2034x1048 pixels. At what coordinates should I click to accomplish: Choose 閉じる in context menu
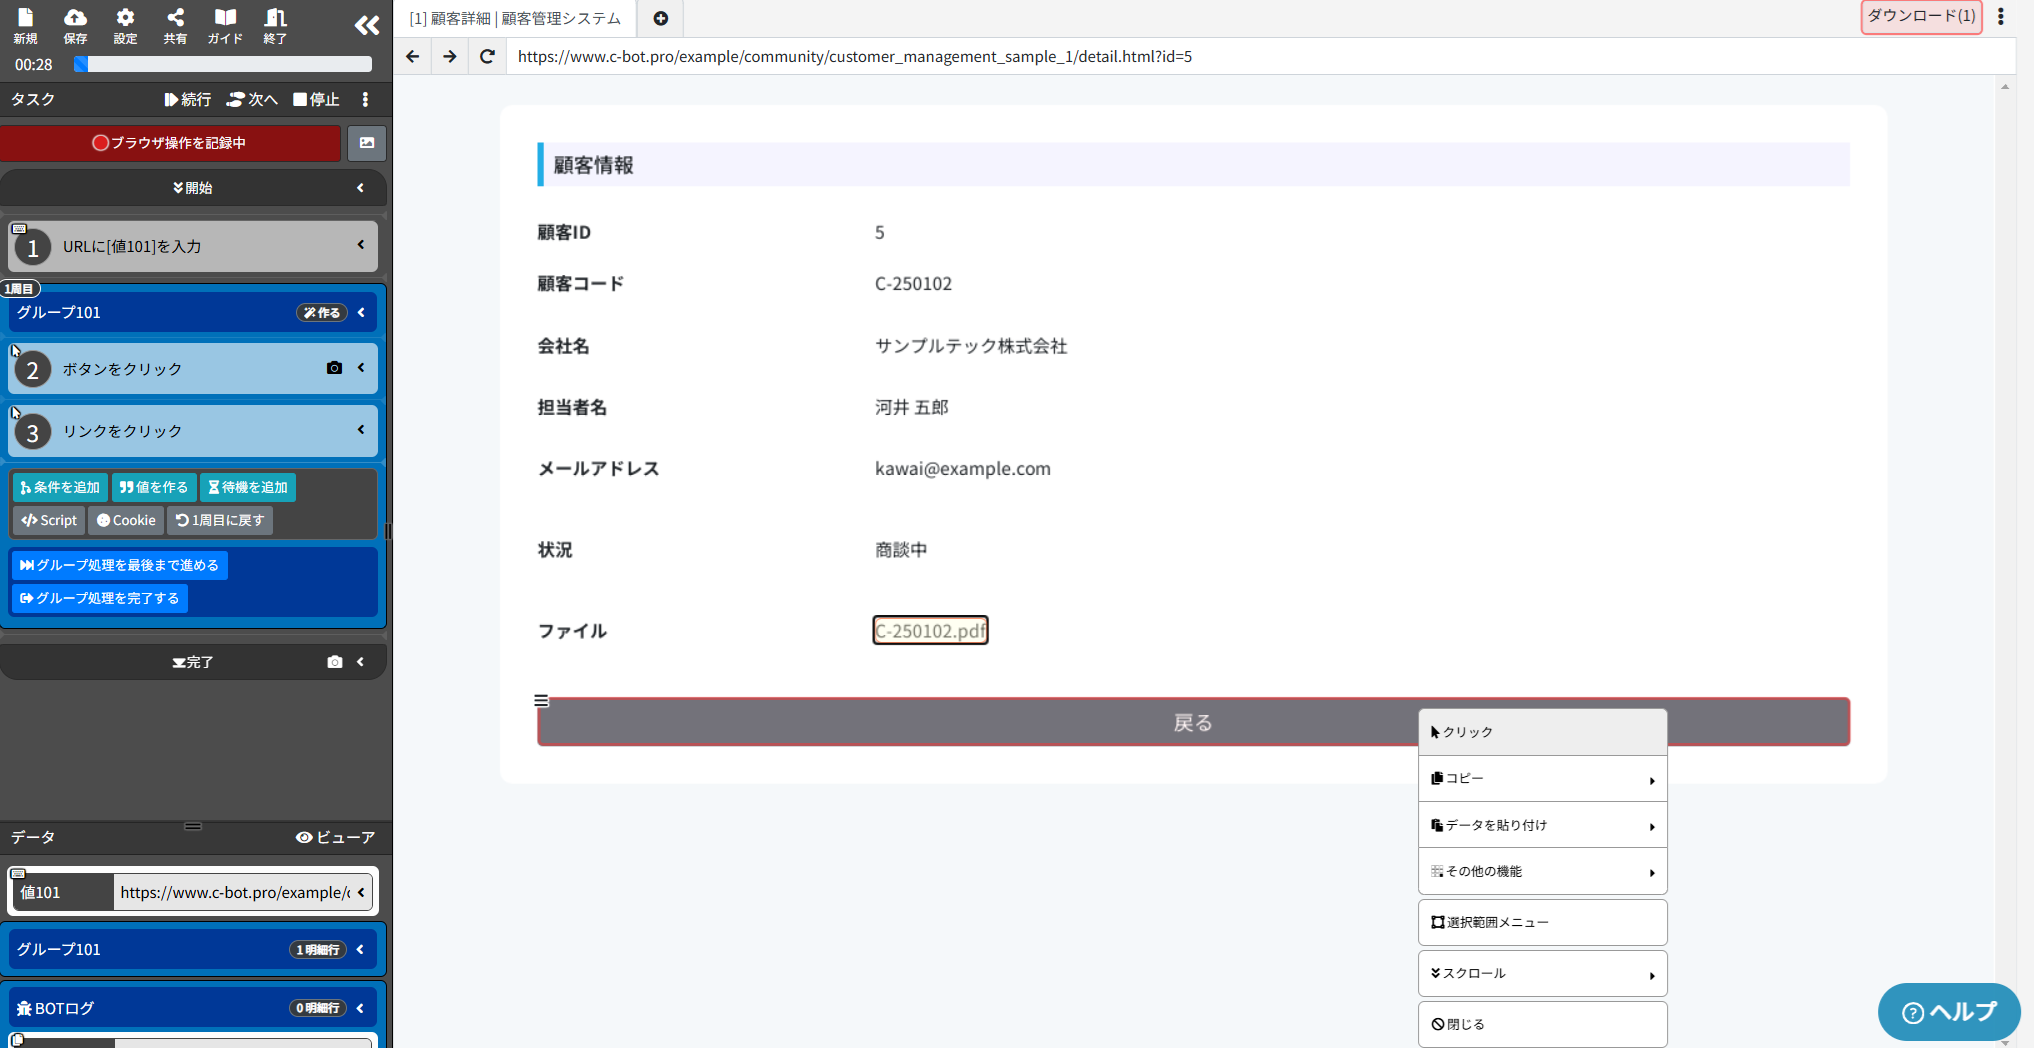pos(1542,1024)
